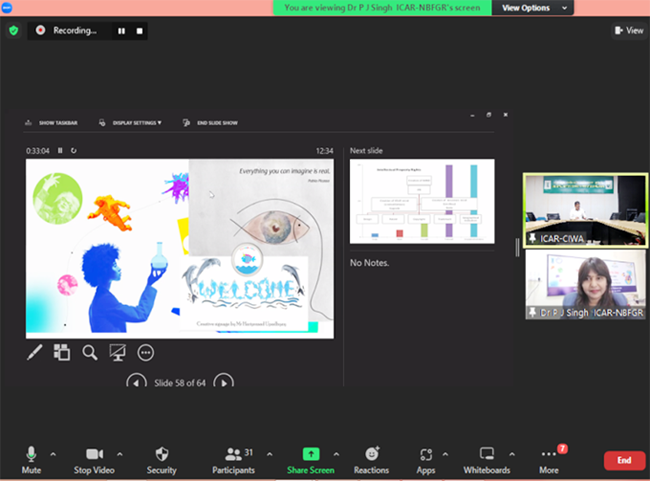The image size is (650, 481).
Task: Click the green Share Screen button
Action: point(310,458)
